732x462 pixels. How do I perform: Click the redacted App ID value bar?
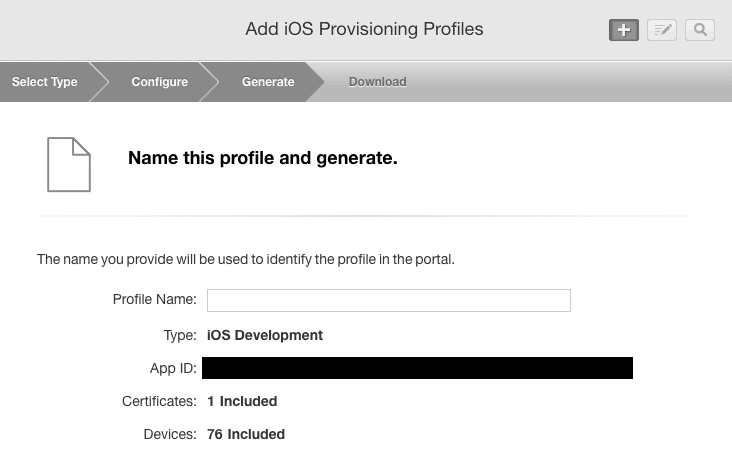click(417, 368)
